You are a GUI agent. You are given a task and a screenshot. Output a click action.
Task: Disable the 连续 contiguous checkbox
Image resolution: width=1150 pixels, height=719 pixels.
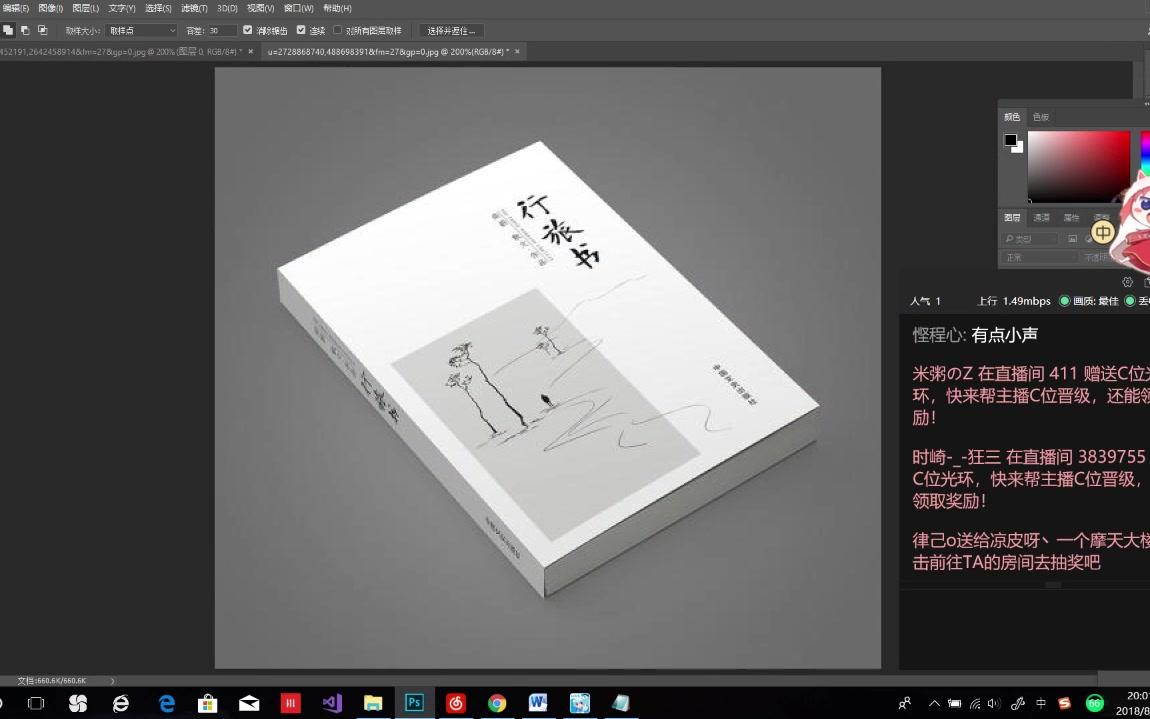pos(302,29)
